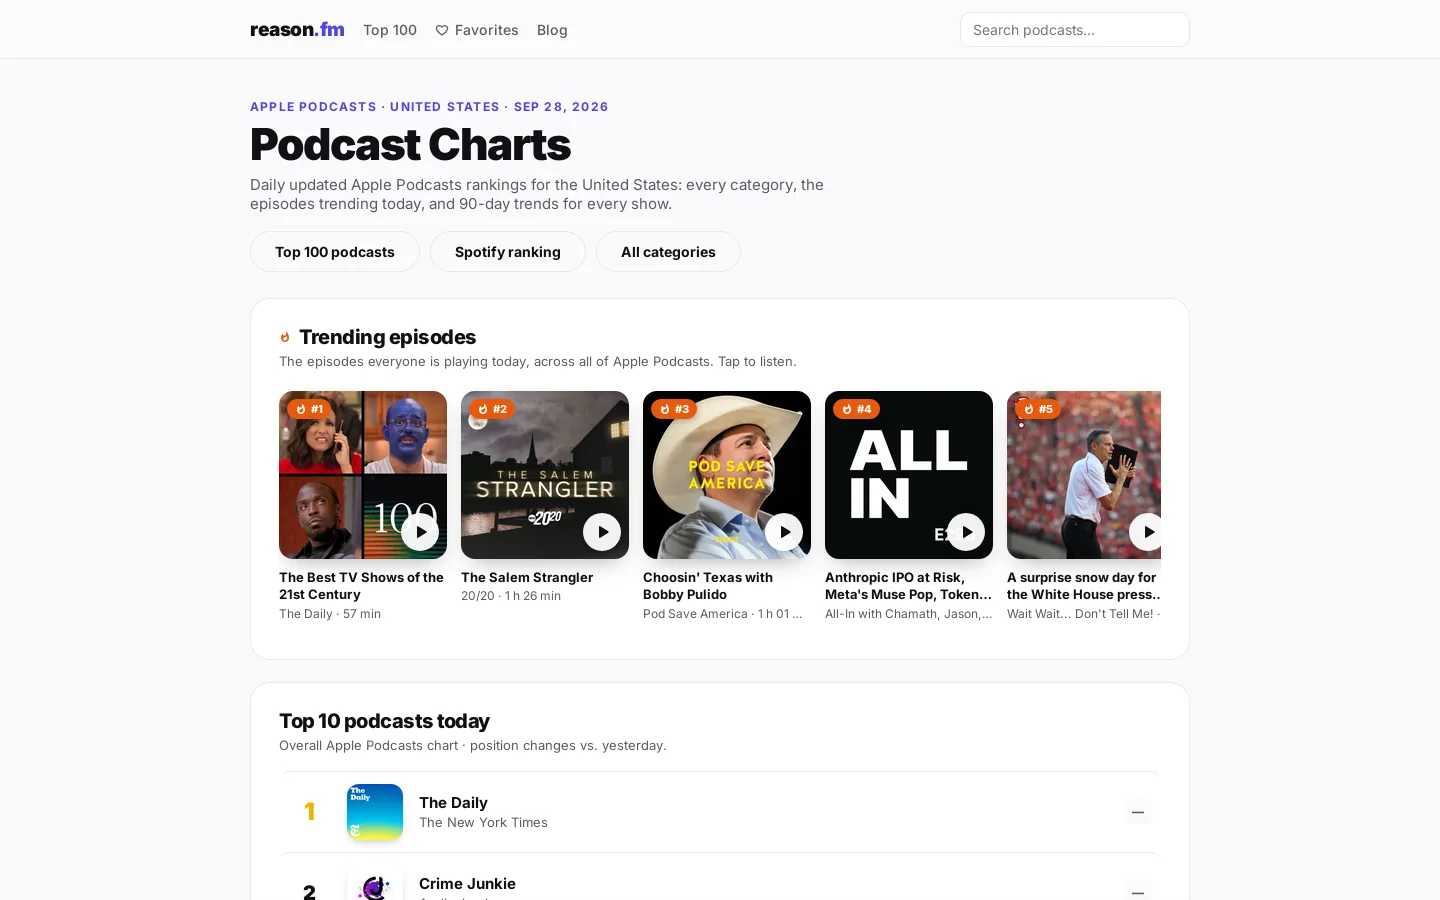Click the #5 trending flame badge
The image size is (1440, 900).
point(1038,409)
